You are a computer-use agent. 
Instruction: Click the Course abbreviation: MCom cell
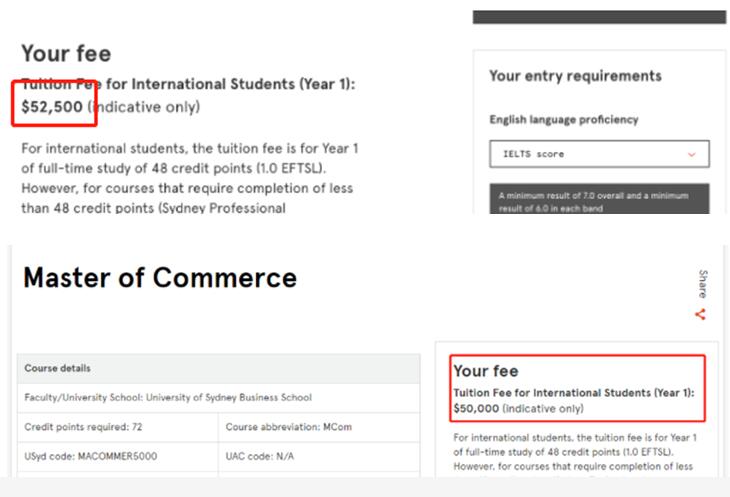click(x=319, y=427)
